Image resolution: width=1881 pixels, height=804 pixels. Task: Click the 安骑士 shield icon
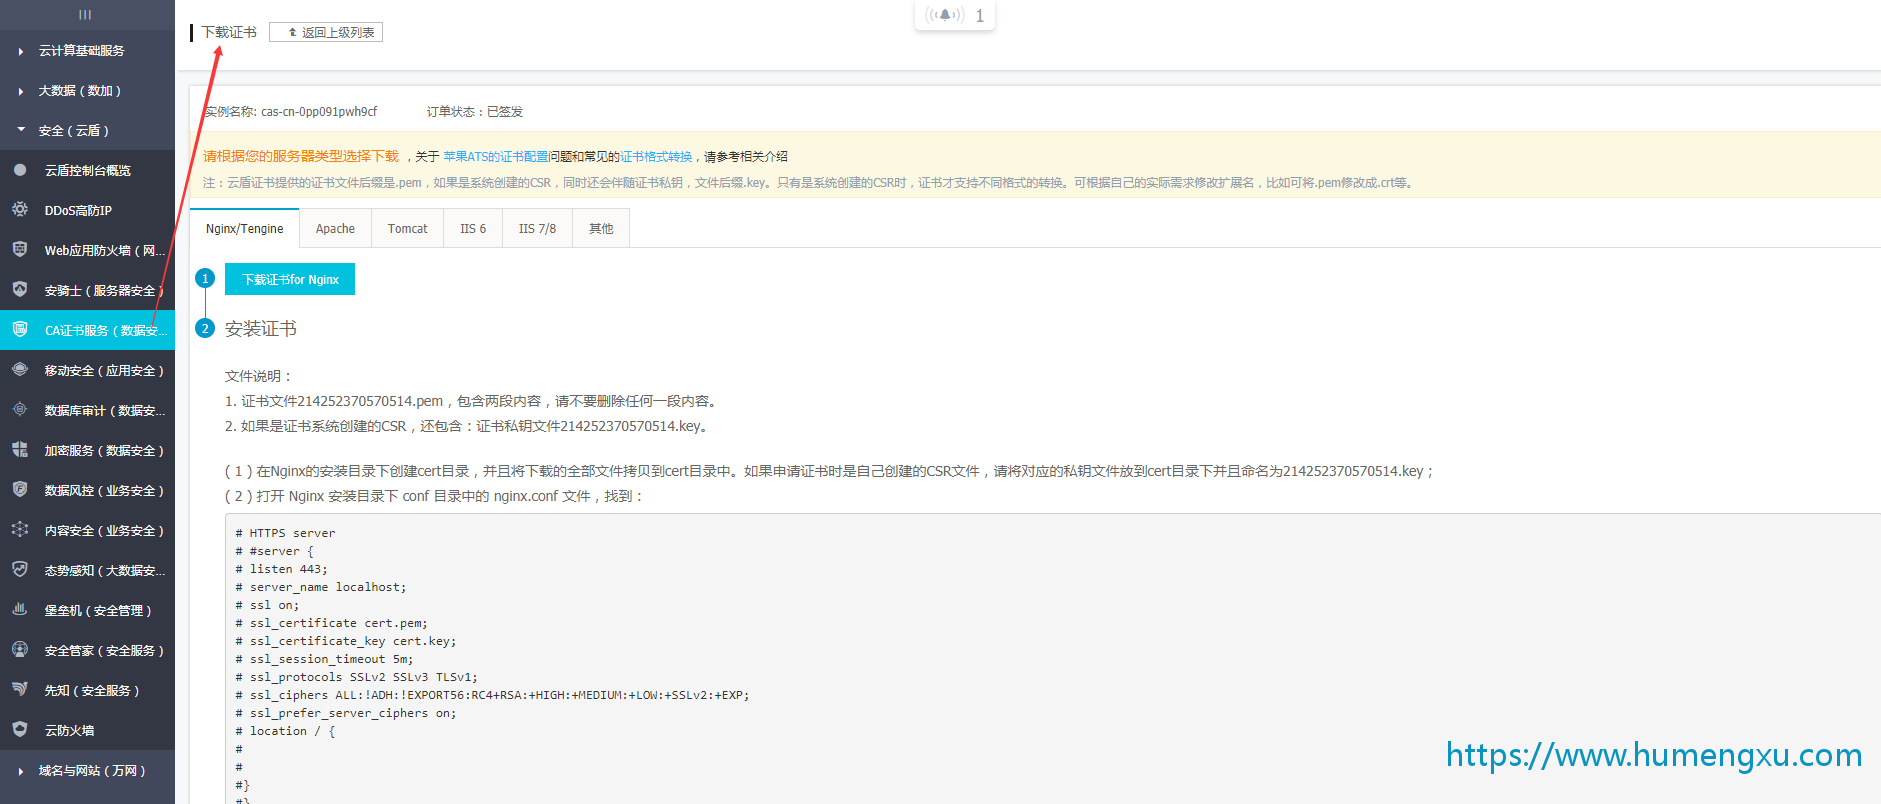tap(20, 290)
